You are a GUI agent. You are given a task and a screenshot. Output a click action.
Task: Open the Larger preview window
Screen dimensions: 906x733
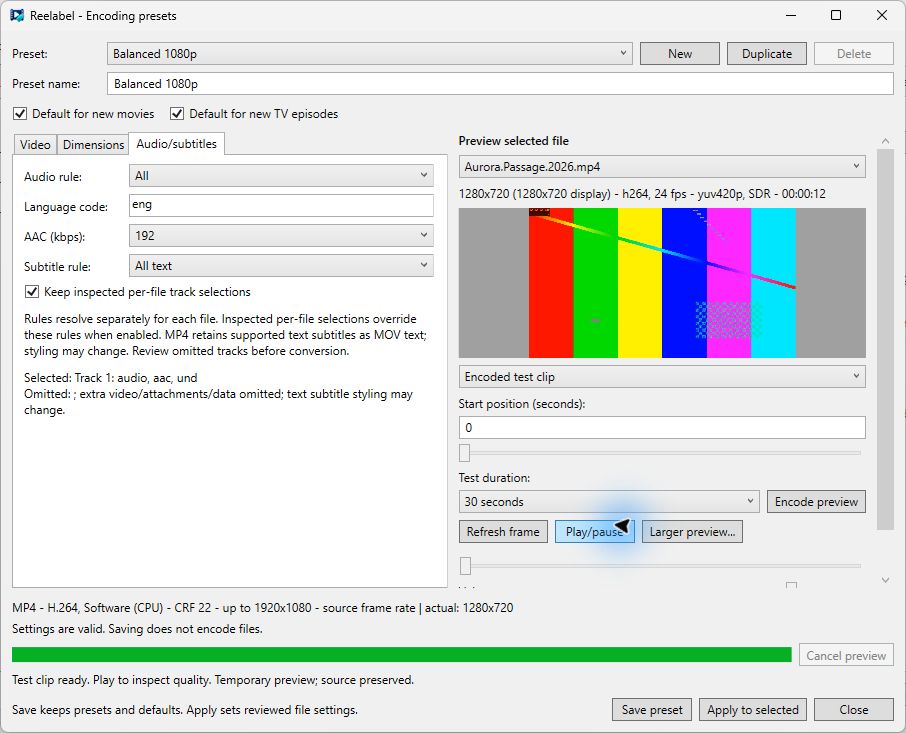point(692,531)
